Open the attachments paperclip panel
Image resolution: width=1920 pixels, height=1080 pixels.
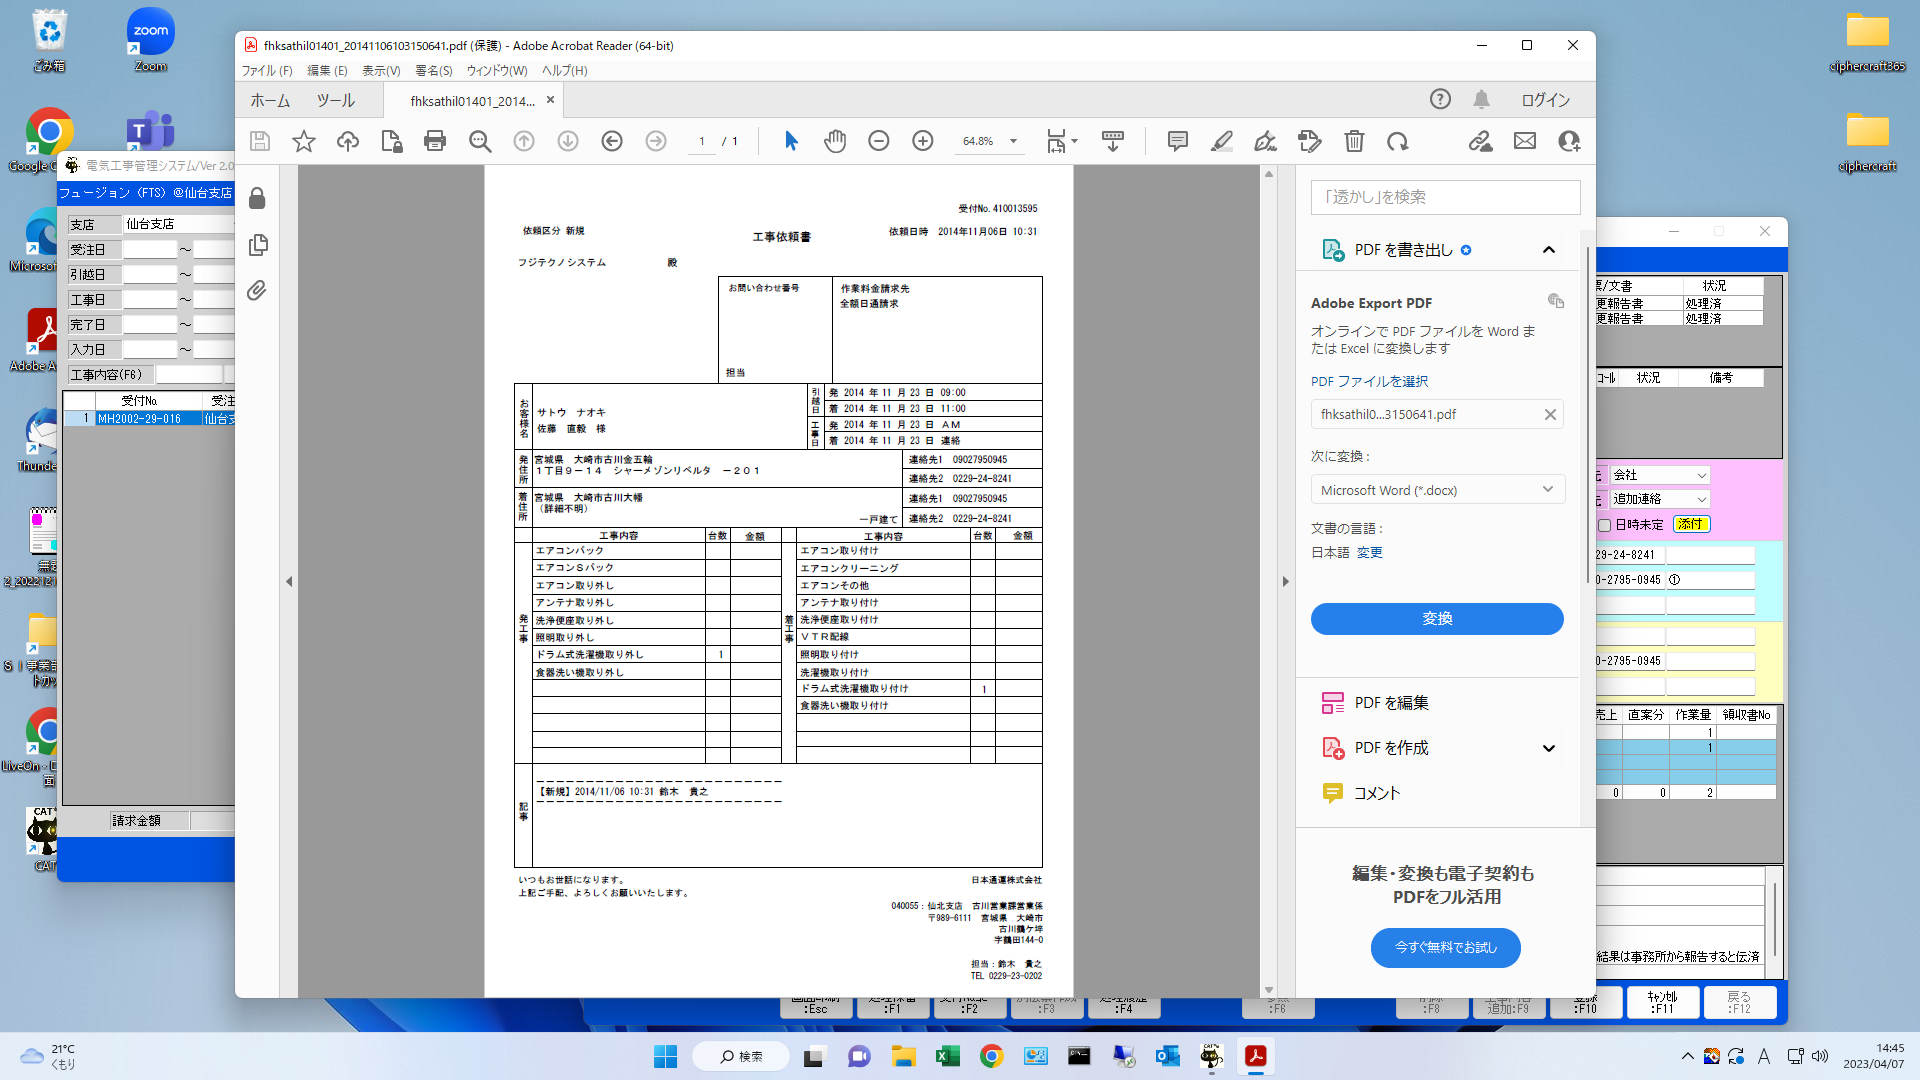(x=257, y=291)
